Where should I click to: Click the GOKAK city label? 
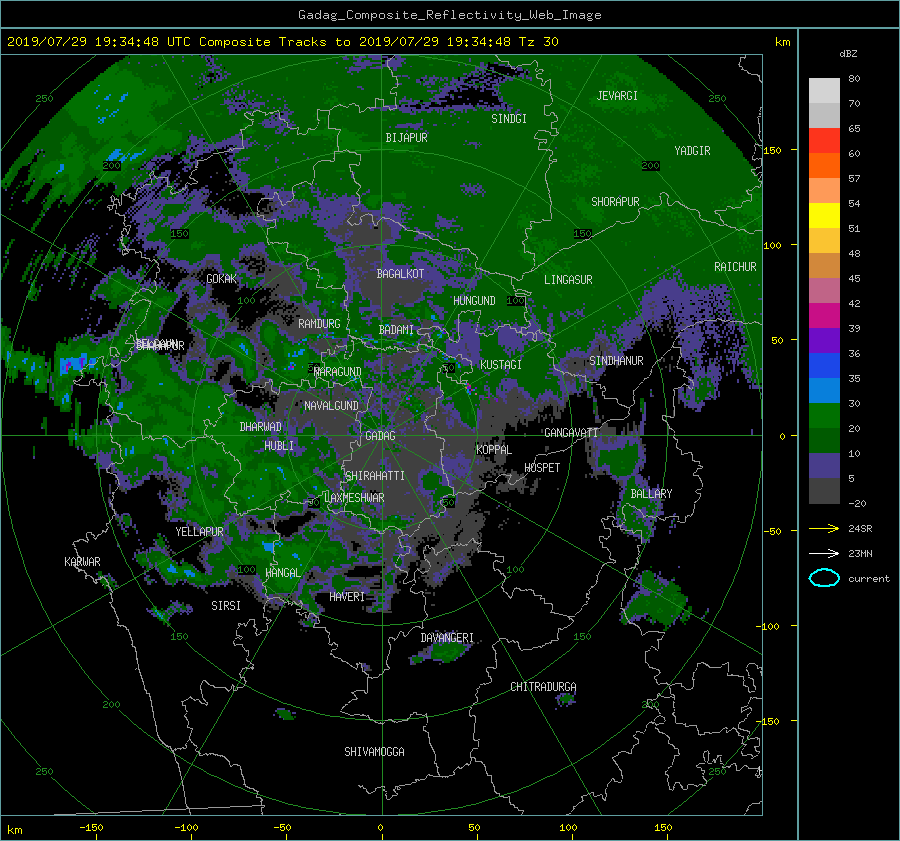(222, 279)
